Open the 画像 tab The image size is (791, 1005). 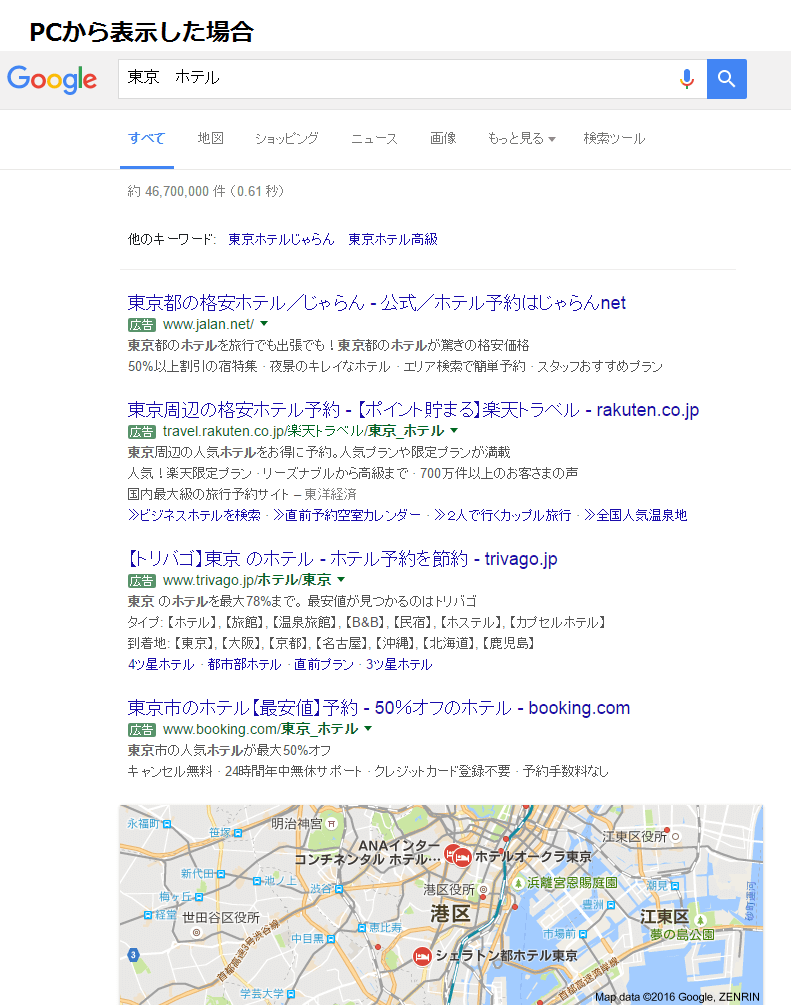443,138
